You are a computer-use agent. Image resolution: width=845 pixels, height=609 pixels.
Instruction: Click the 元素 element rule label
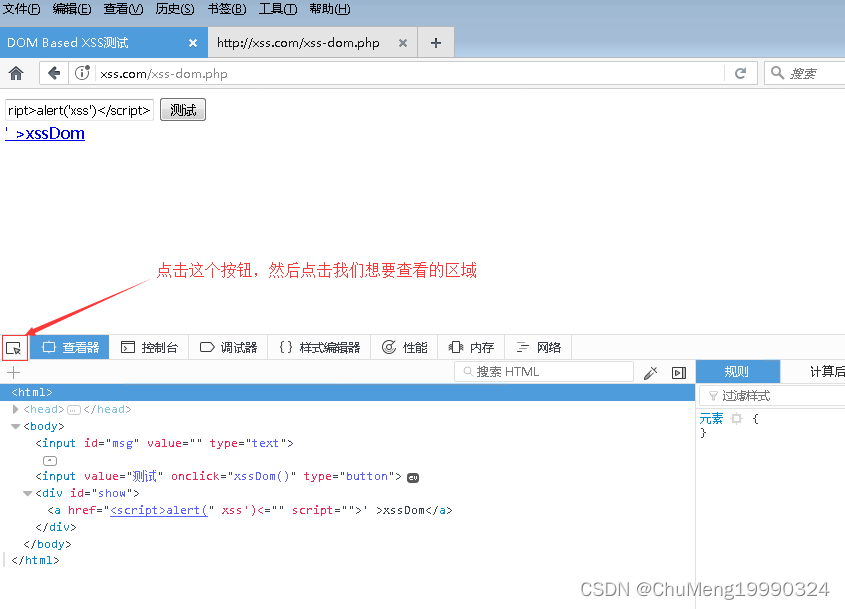711,419
